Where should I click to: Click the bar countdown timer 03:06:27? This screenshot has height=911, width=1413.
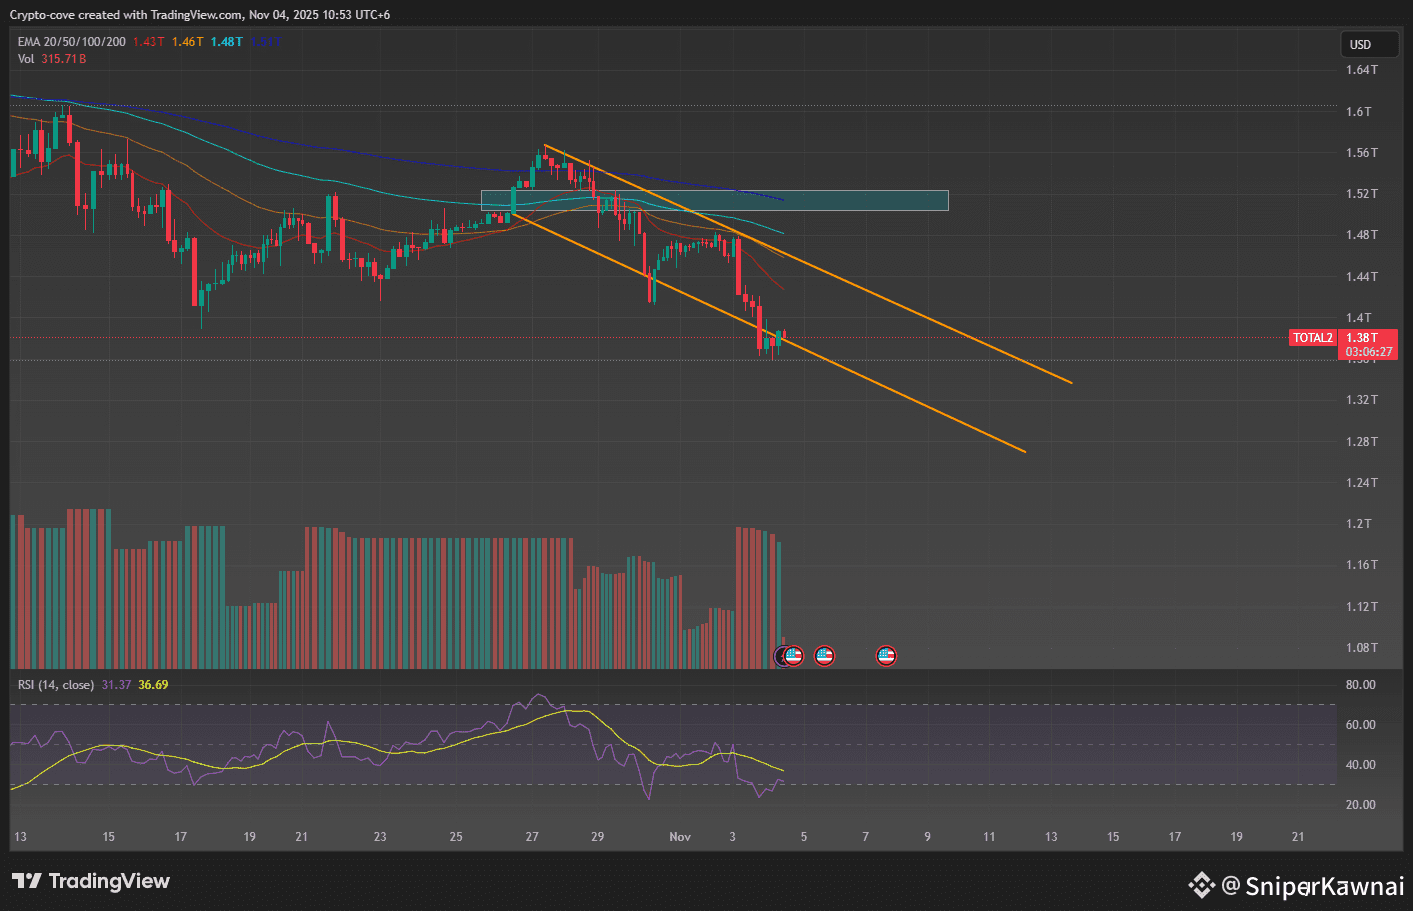(x=1368, y=352)
